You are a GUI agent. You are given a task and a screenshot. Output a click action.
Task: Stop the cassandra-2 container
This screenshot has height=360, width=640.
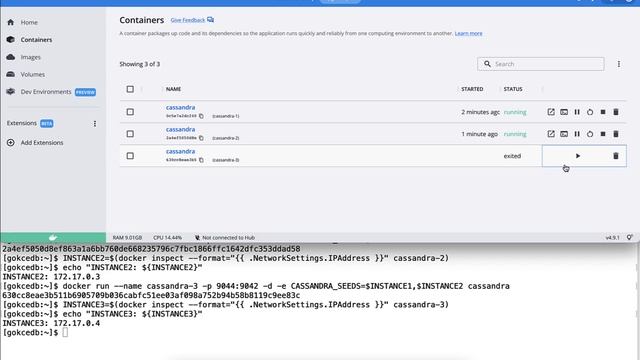[x=603, y=134]
